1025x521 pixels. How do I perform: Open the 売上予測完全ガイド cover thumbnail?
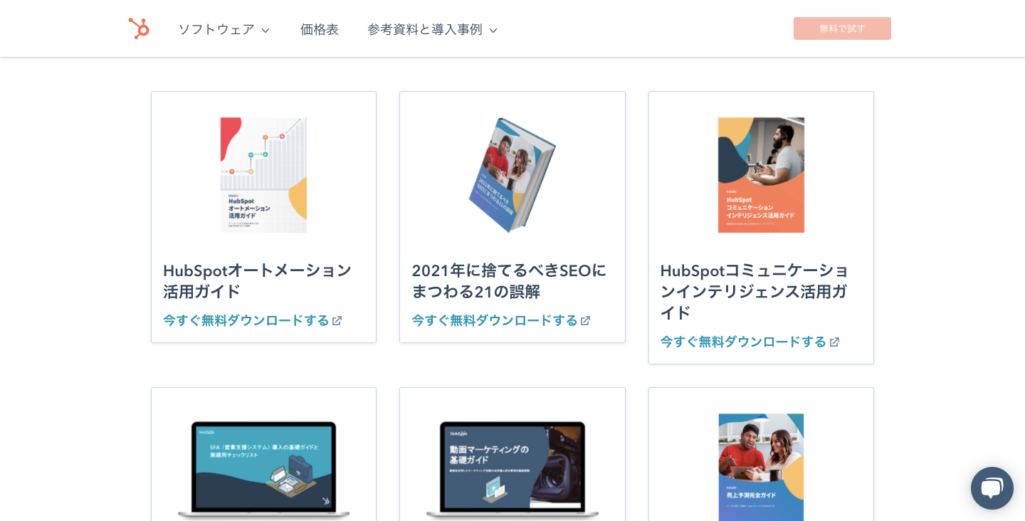[x=761, y=467]
